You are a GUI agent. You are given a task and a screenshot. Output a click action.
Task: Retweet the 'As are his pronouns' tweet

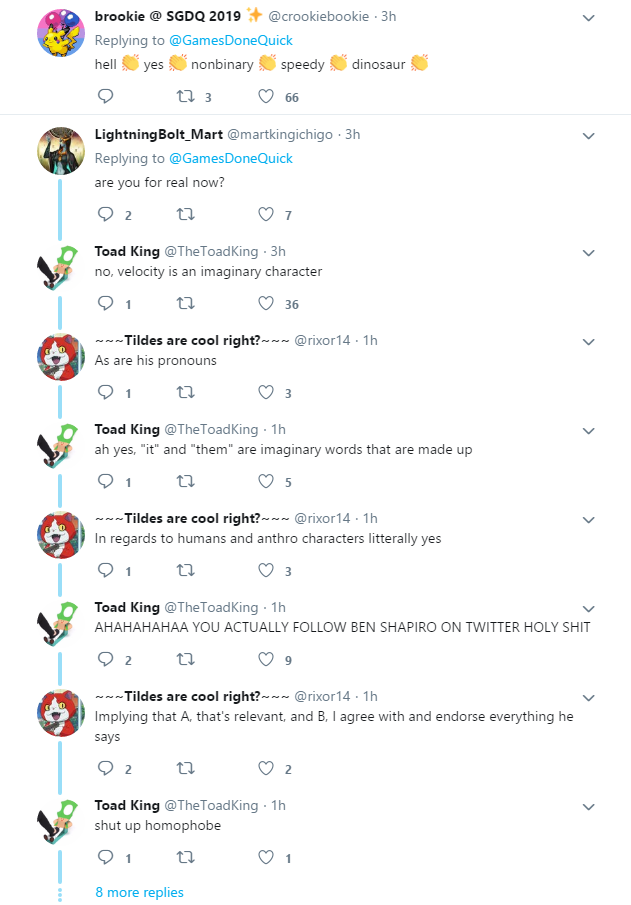click(x=185, y=392)
